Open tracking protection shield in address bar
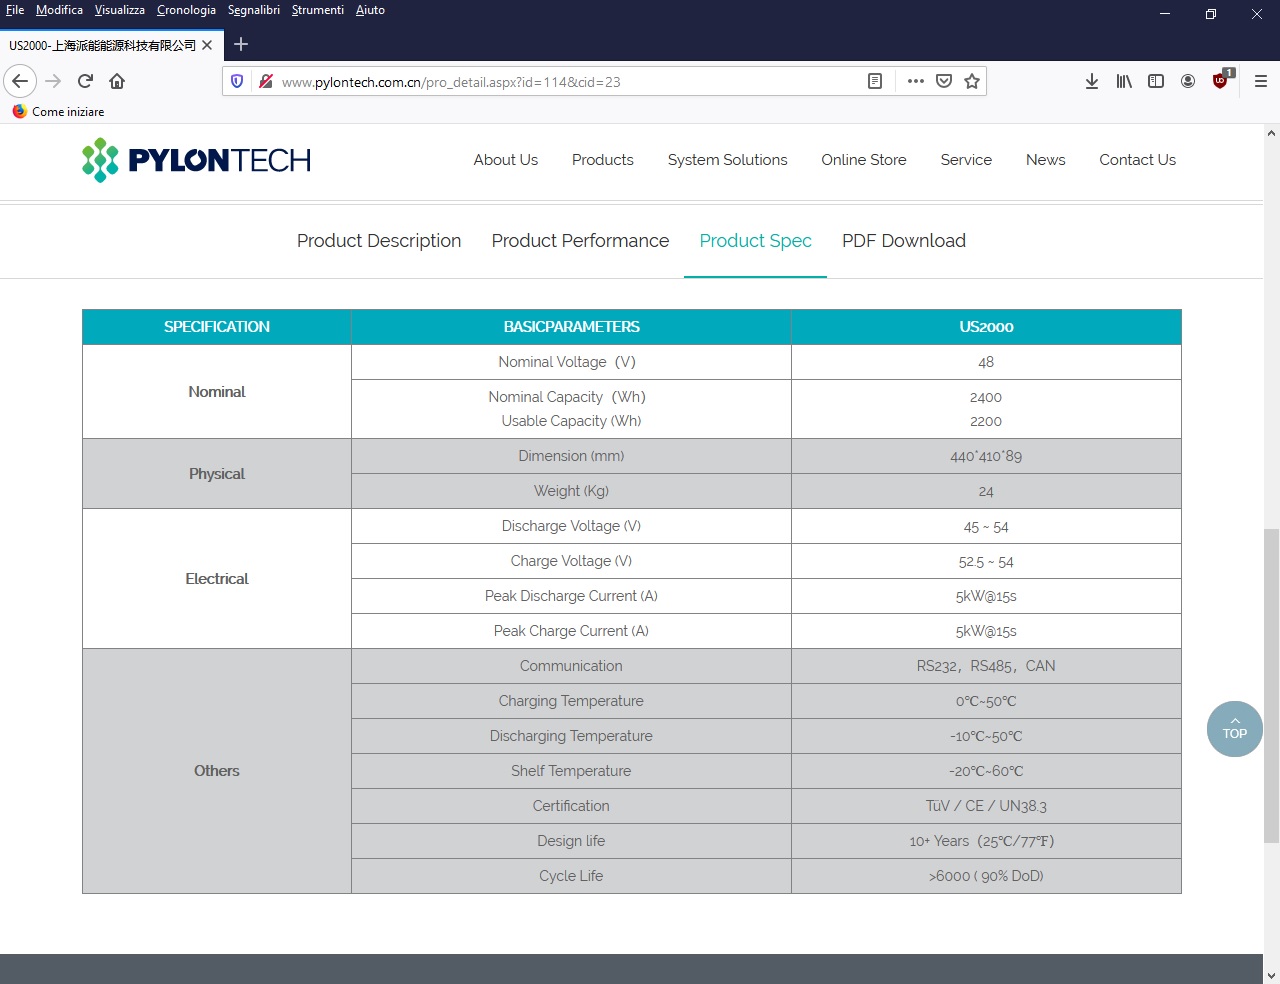 pos(237,81)
